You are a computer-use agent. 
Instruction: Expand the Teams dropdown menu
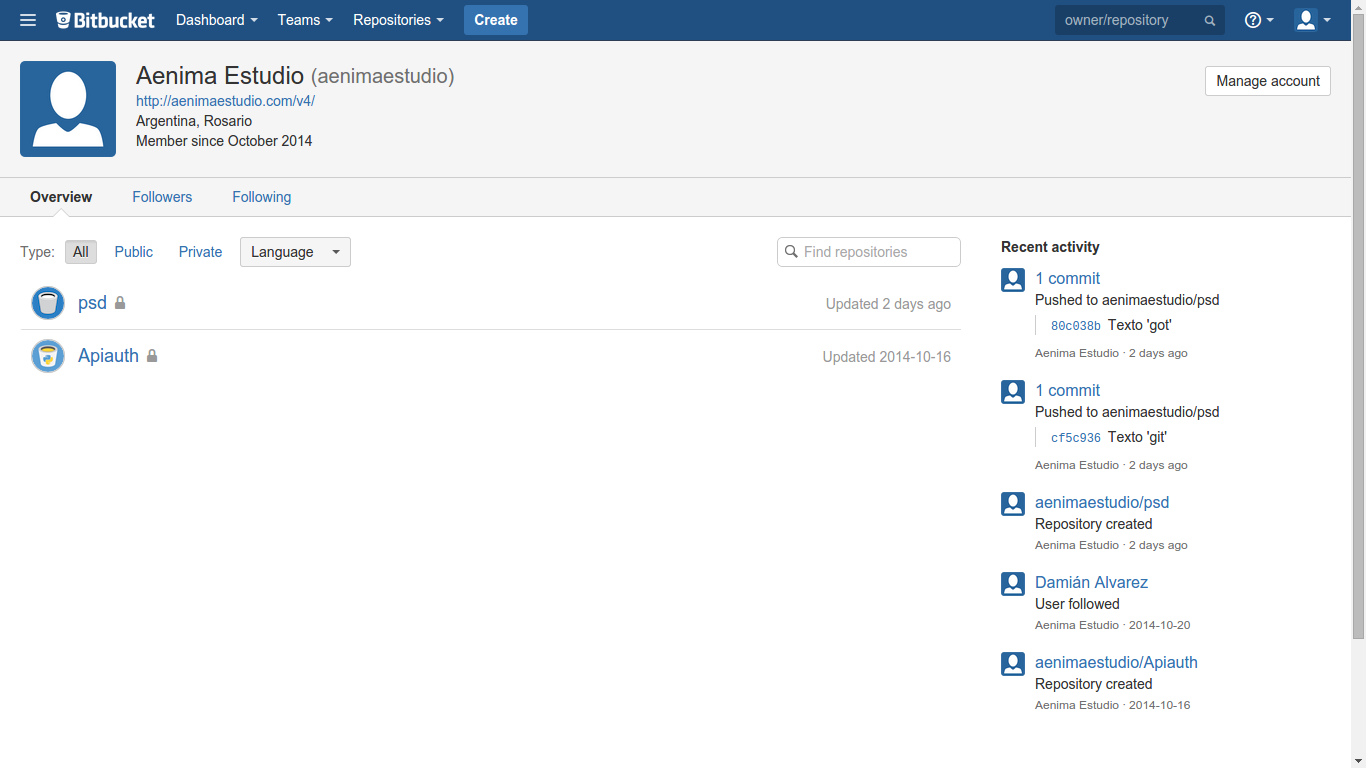click(x=305, y=20)
